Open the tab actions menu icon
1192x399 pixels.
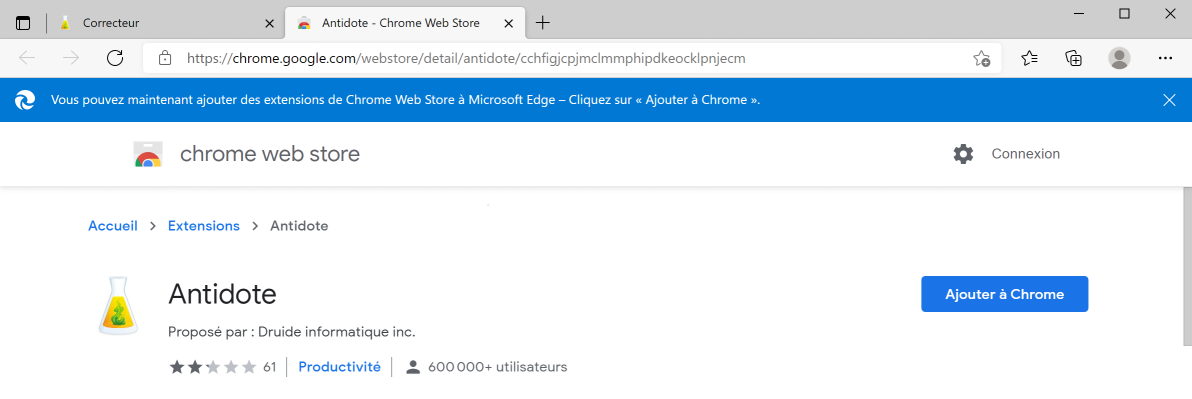coord(24,23)
